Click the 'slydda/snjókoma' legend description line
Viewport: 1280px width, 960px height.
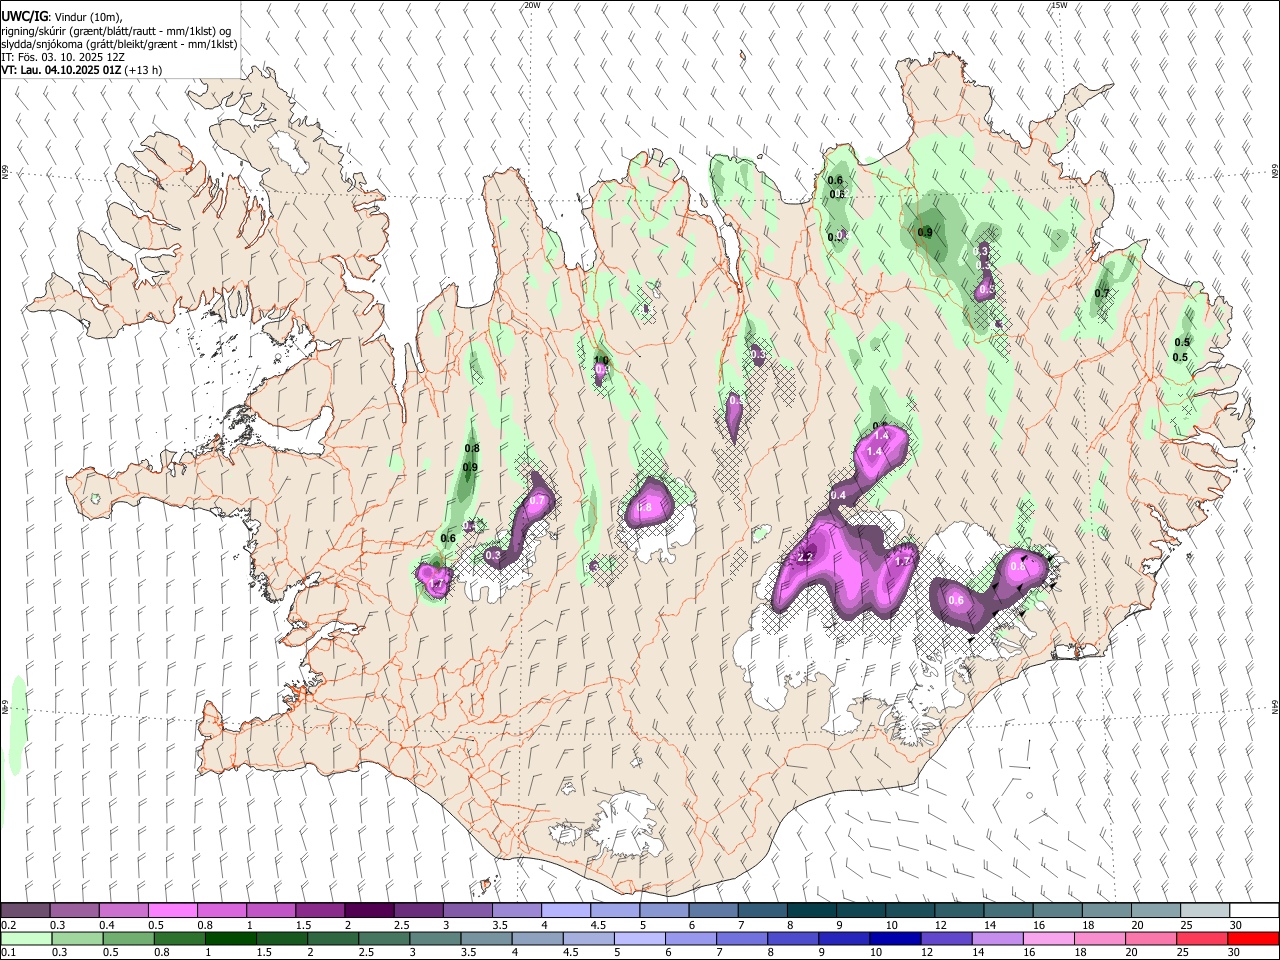pos(119,44)
